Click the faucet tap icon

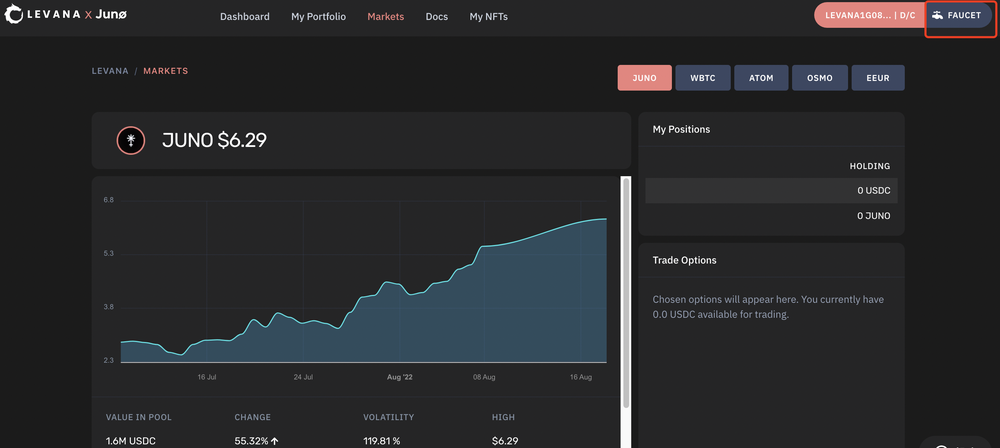(938, 15)
